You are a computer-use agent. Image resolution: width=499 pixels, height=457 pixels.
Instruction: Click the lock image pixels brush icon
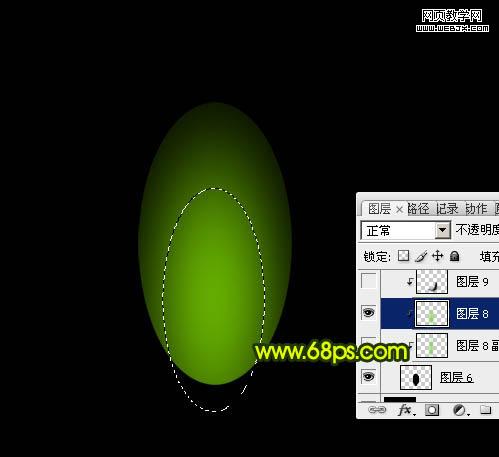(421, 256)
